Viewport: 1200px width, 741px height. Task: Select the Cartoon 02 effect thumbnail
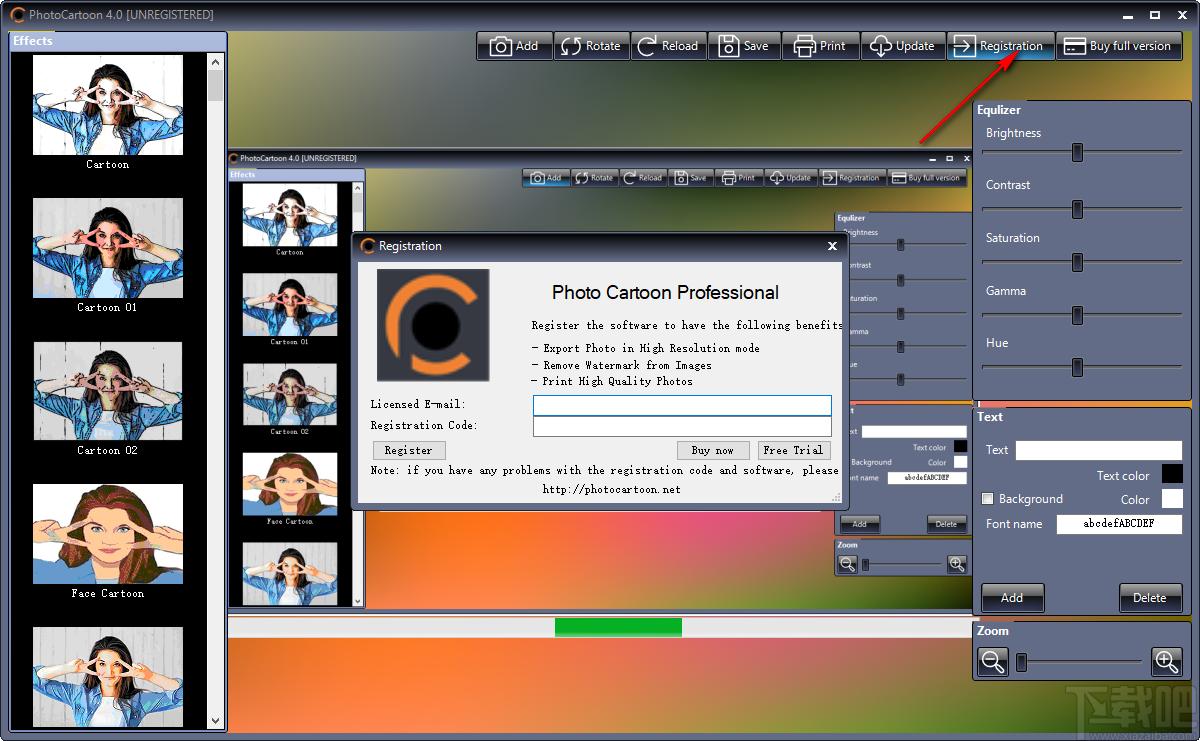(108, 391)
